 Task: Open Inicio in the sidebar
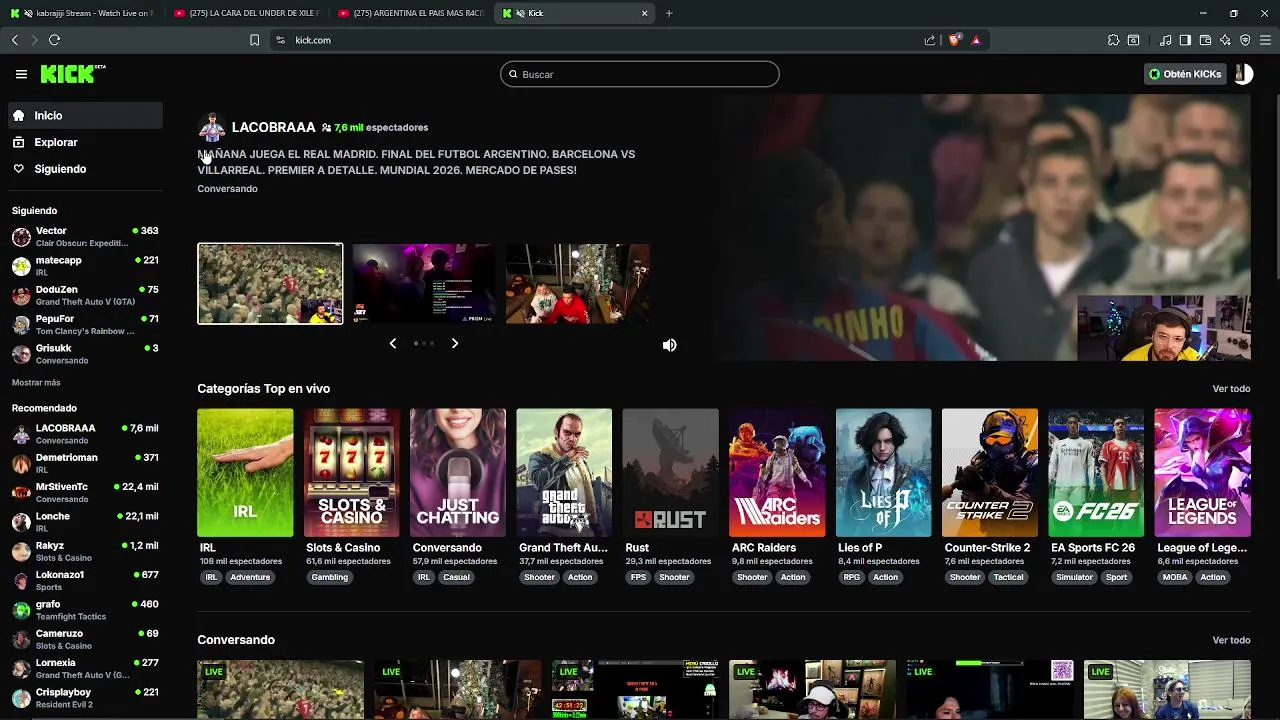(x=85, y=115)
